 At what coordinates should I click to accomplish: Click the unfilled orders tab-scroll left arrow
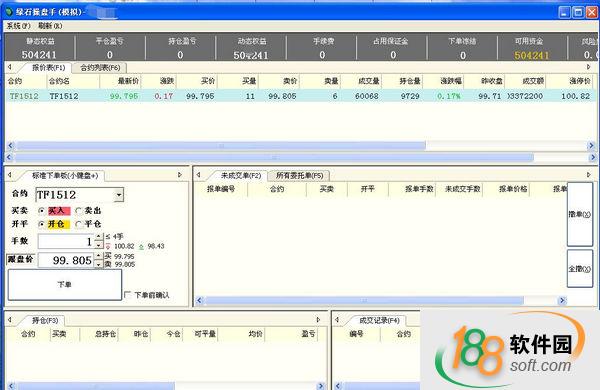pyautogui.click(x=199, y=175)
